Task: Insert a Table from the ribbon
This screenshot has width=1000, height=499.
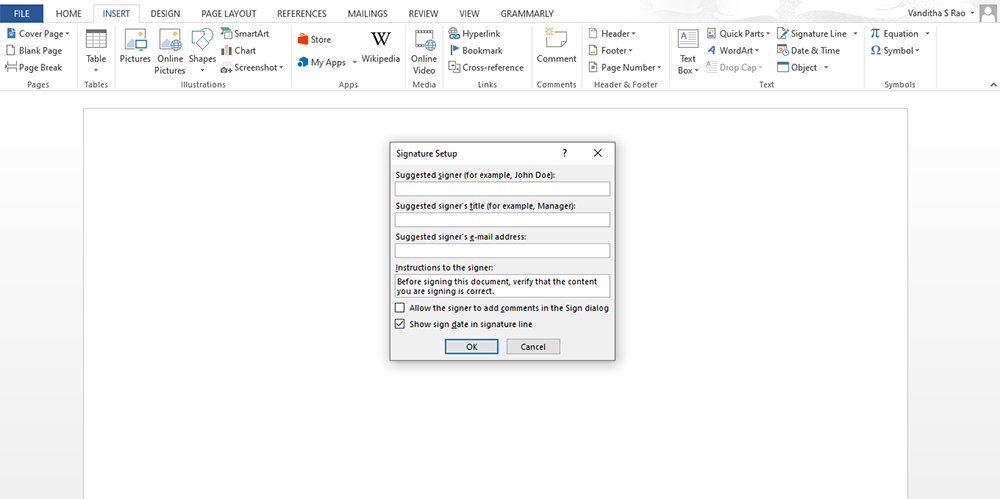Action: [96, 46]
